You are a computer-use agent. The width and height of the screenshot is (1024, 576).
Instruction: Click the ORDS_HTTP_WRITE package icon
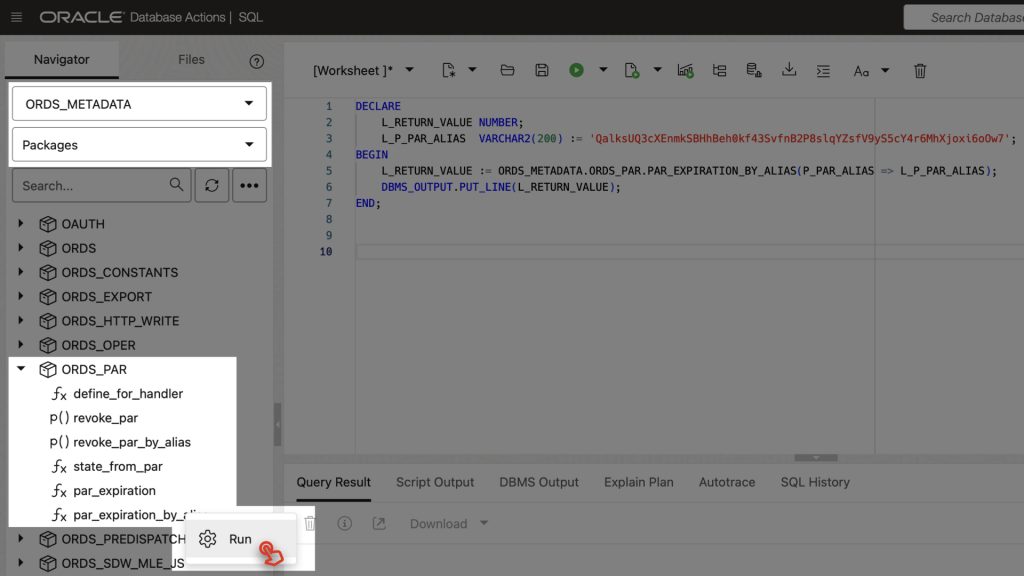[48, 321]
